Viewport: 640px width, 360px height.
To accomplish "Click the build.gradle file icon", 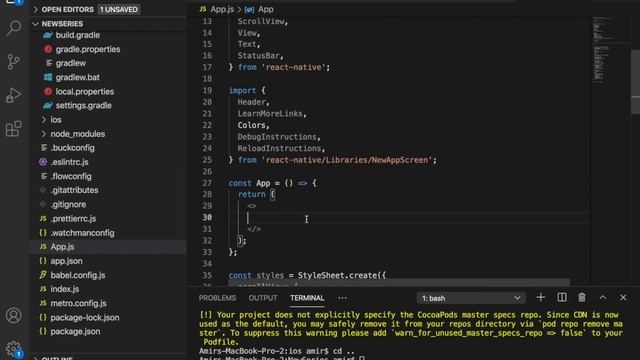I will 48,35.
